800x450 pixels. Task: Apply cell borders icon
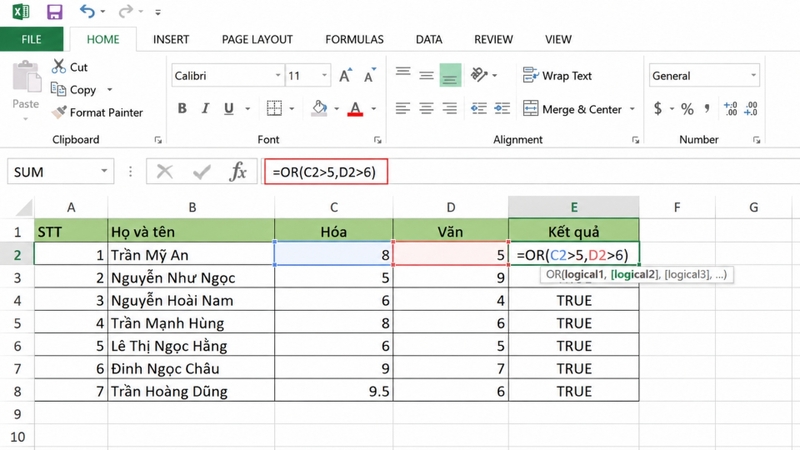(274, 108)
